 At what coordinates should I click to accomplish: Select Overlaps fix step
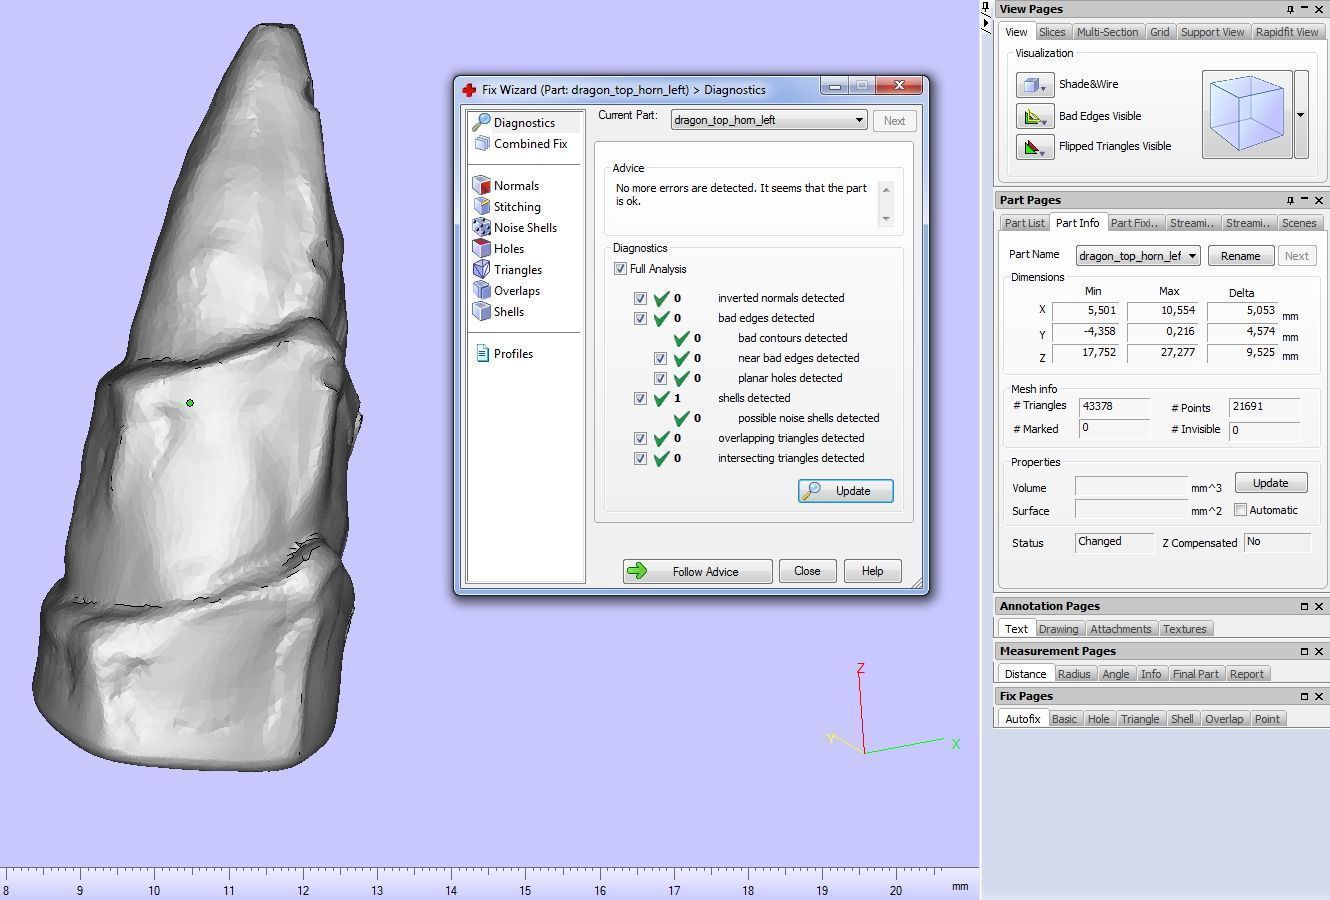coord(507,291)
